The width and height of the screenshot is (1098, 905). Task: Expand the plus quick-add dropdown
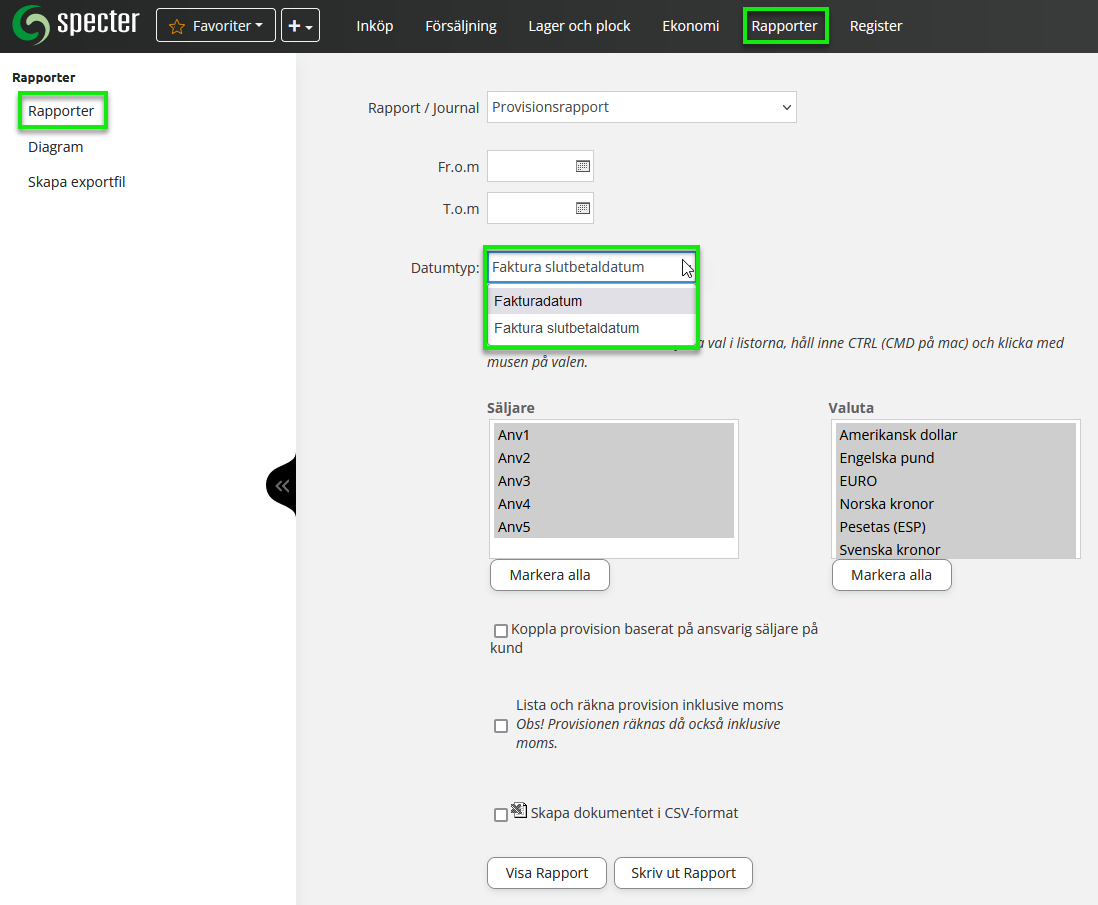tap(300, 26)
